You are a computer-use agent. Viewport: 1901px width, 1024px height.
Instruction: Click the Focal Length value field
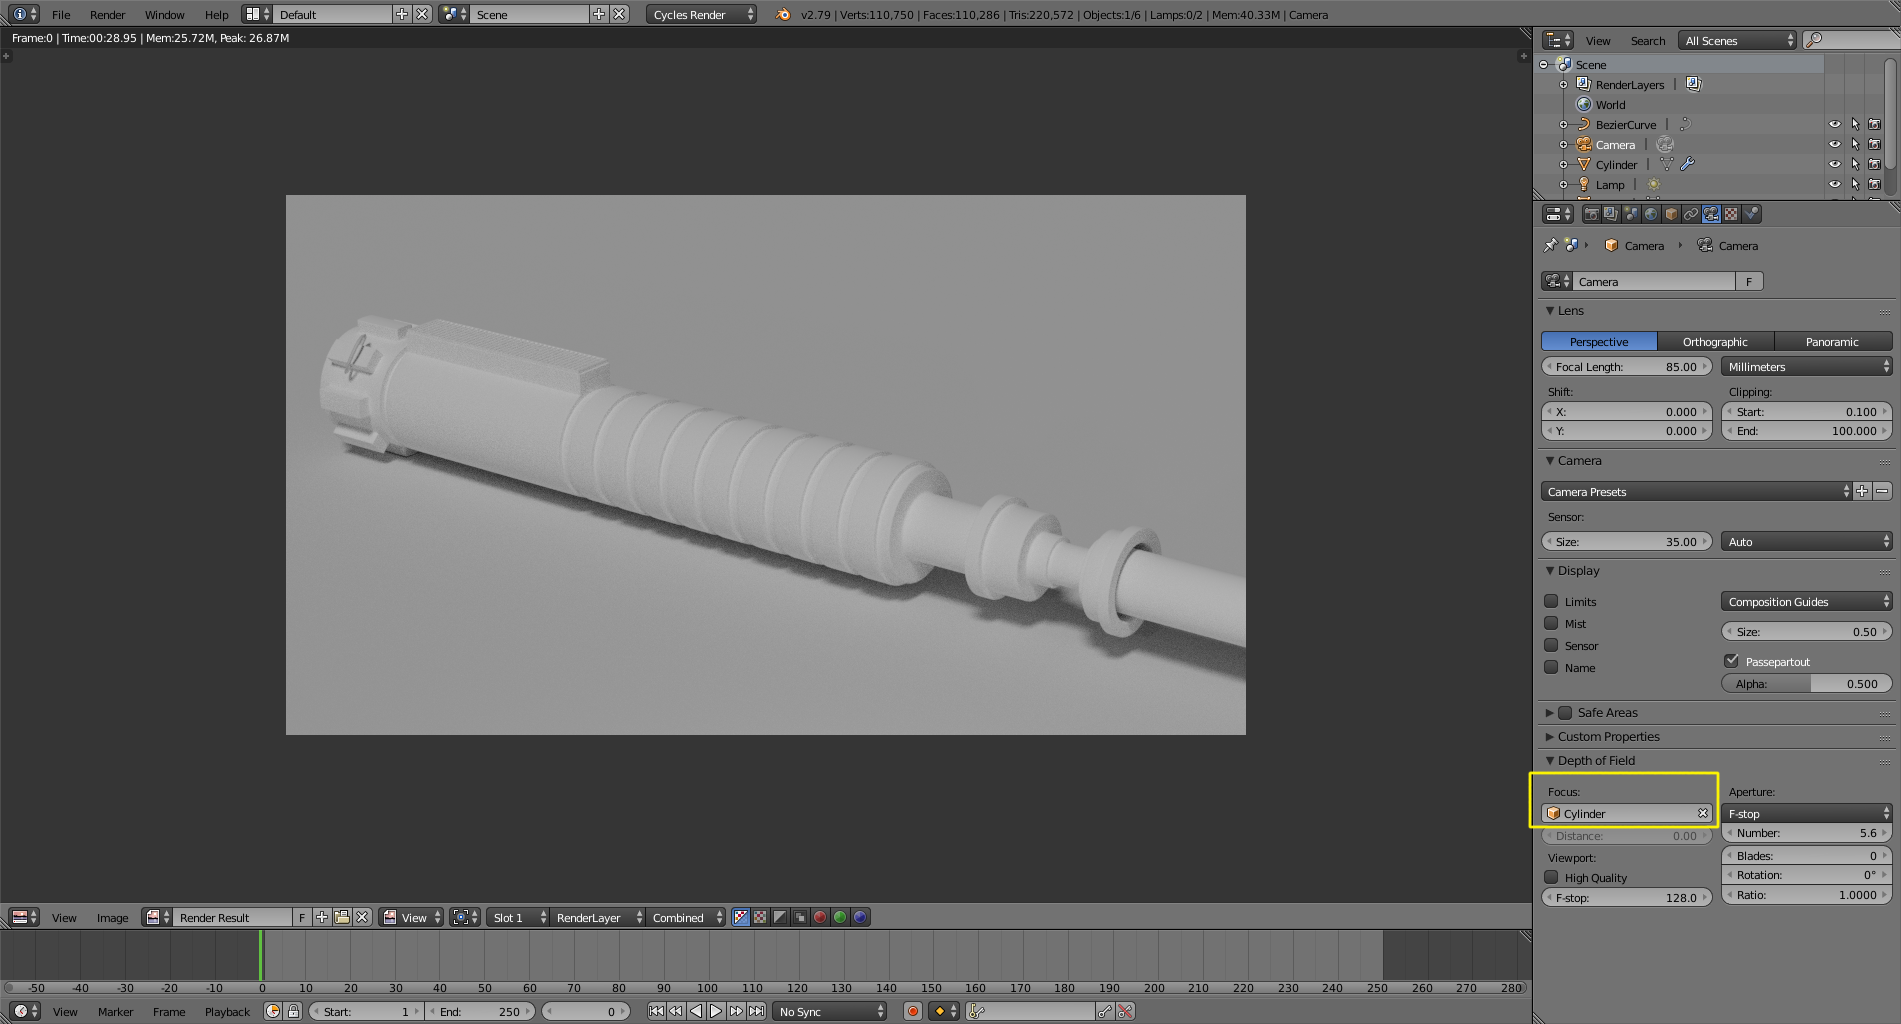(1626, 366)
